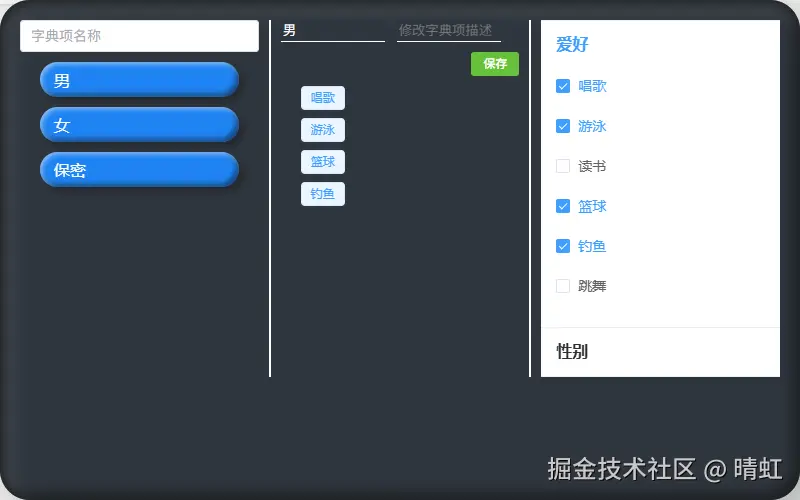Click the 唱歌 tag in middle panel
Viewport: 800px width, 500px height.
tap(323, 98)
